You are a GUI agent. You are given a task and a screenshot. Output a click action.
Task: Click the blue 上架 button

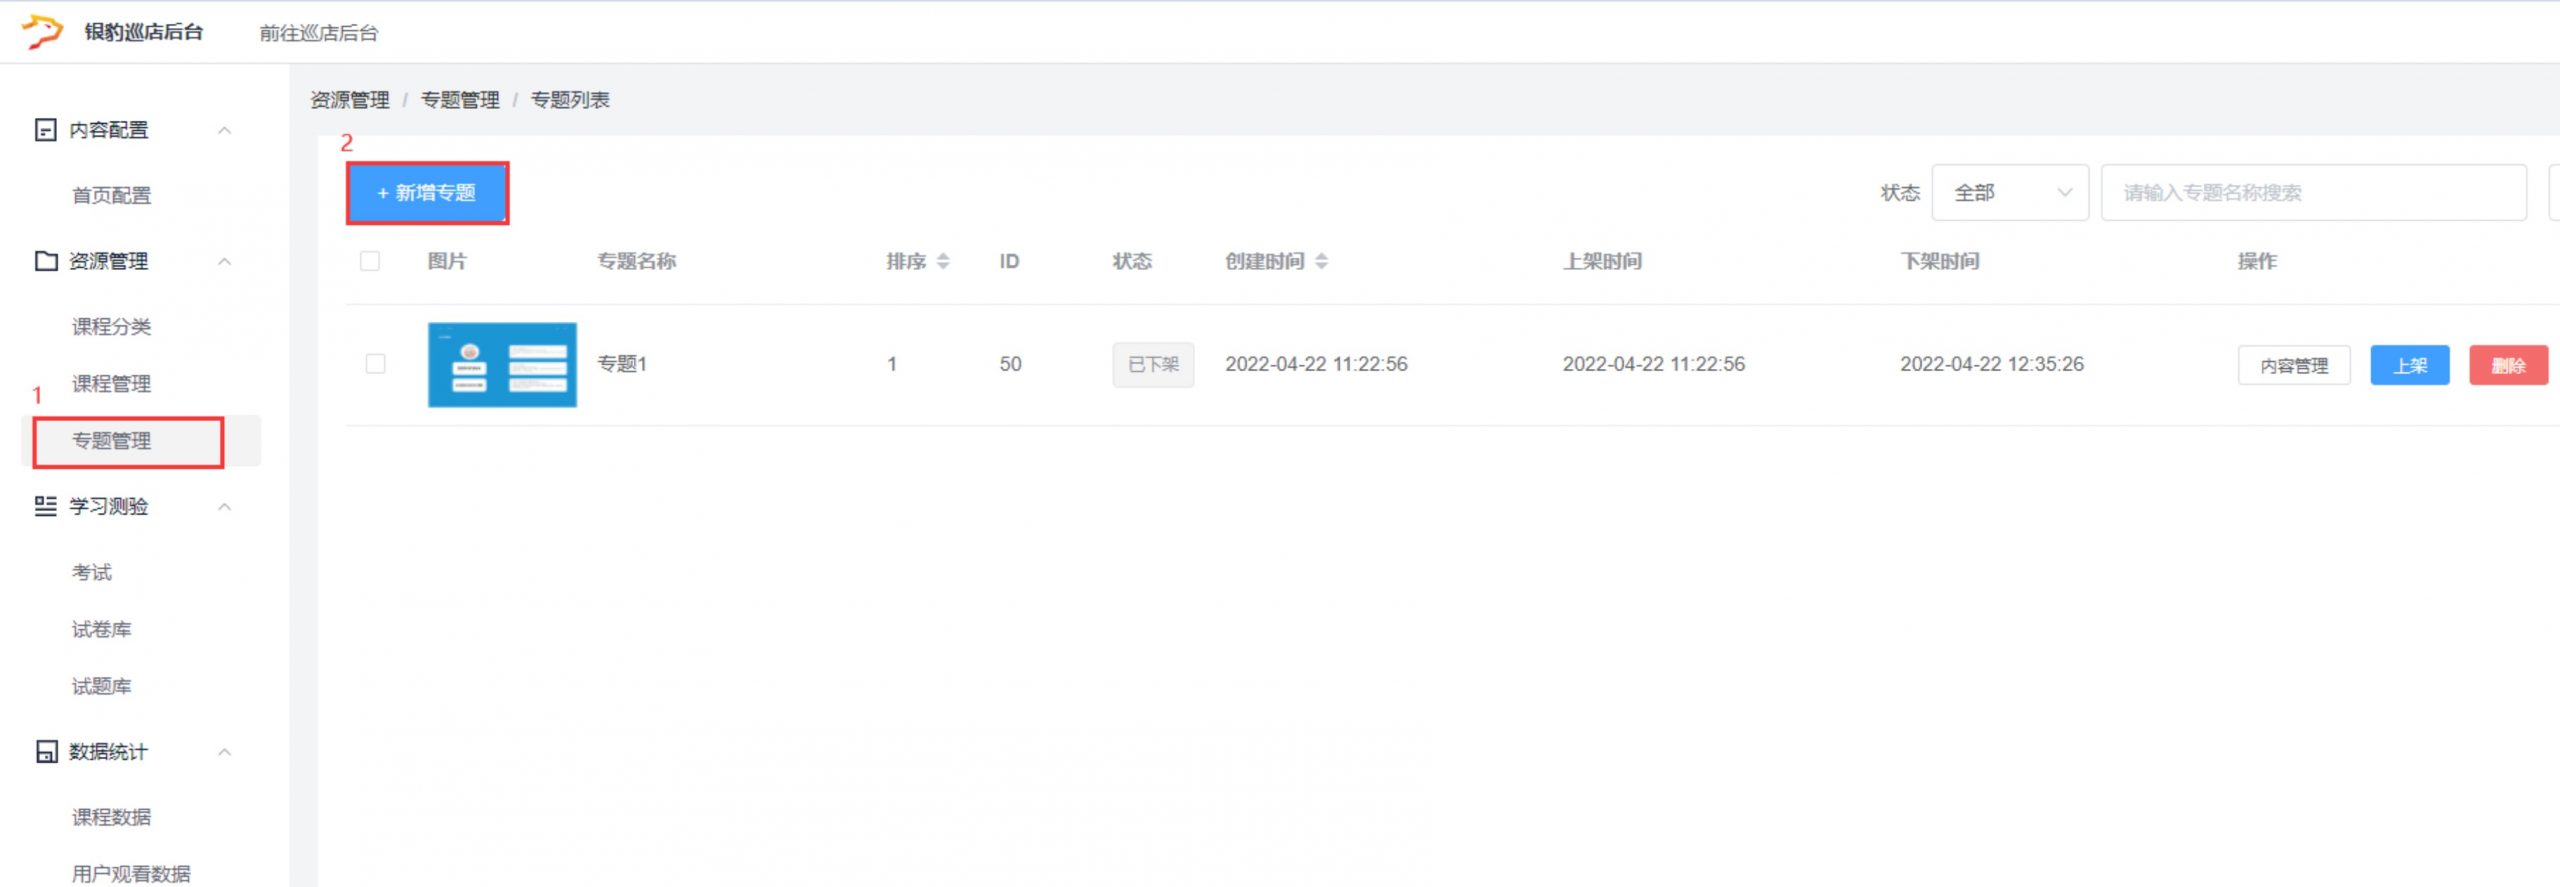pyautogui.click(x=2409, y=365)
